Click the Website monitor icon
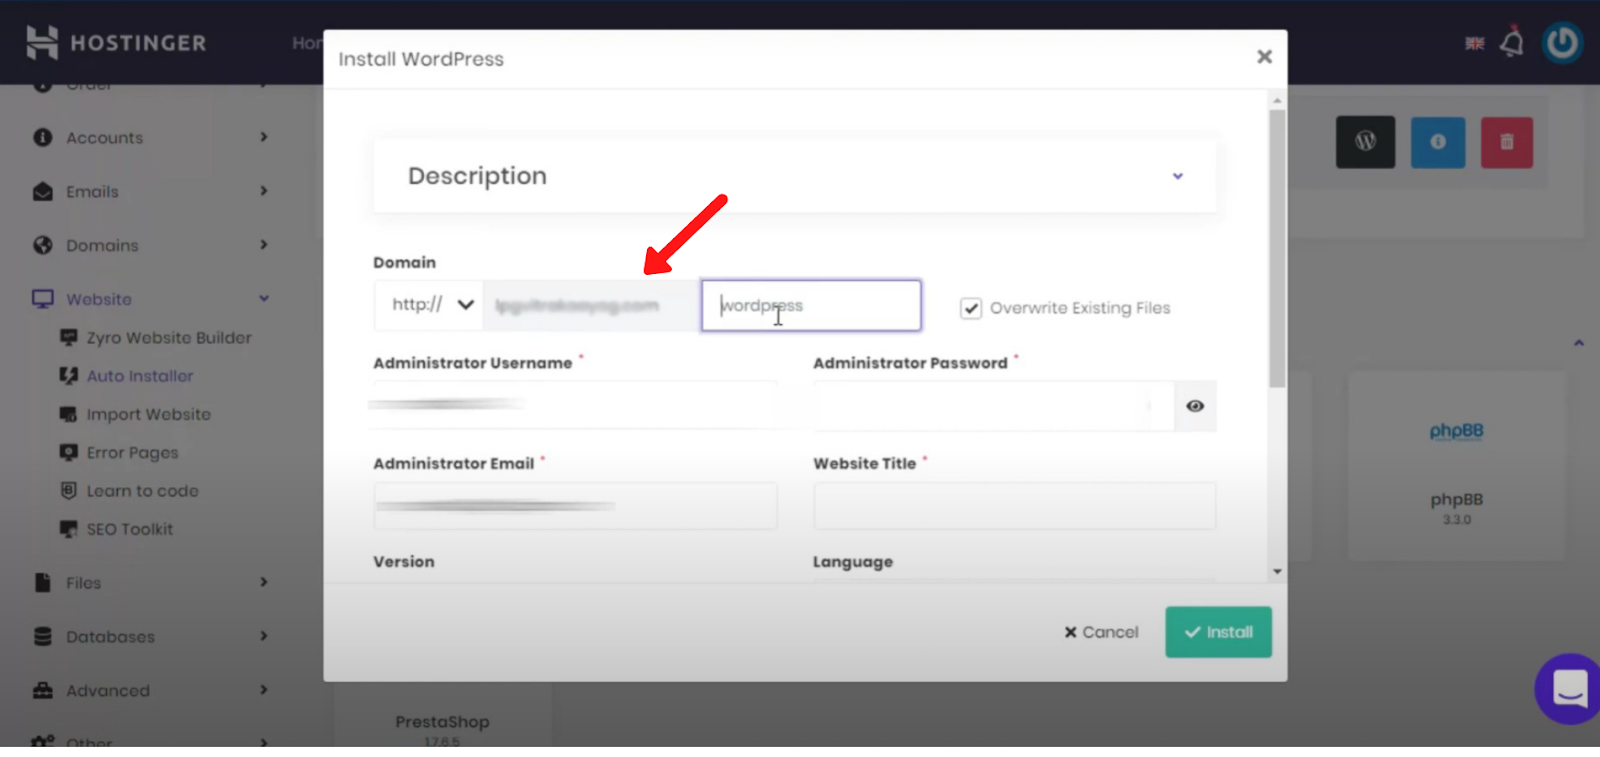Image resolution: width=1600 pixels, height=757 pixels. click(42, 299)
